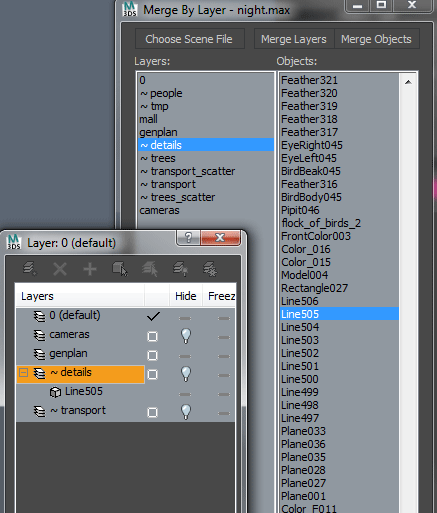Screen dimensions: 437x513
Task: Tick the genplan layer current checkbox
Action: (x=152, y=355)
